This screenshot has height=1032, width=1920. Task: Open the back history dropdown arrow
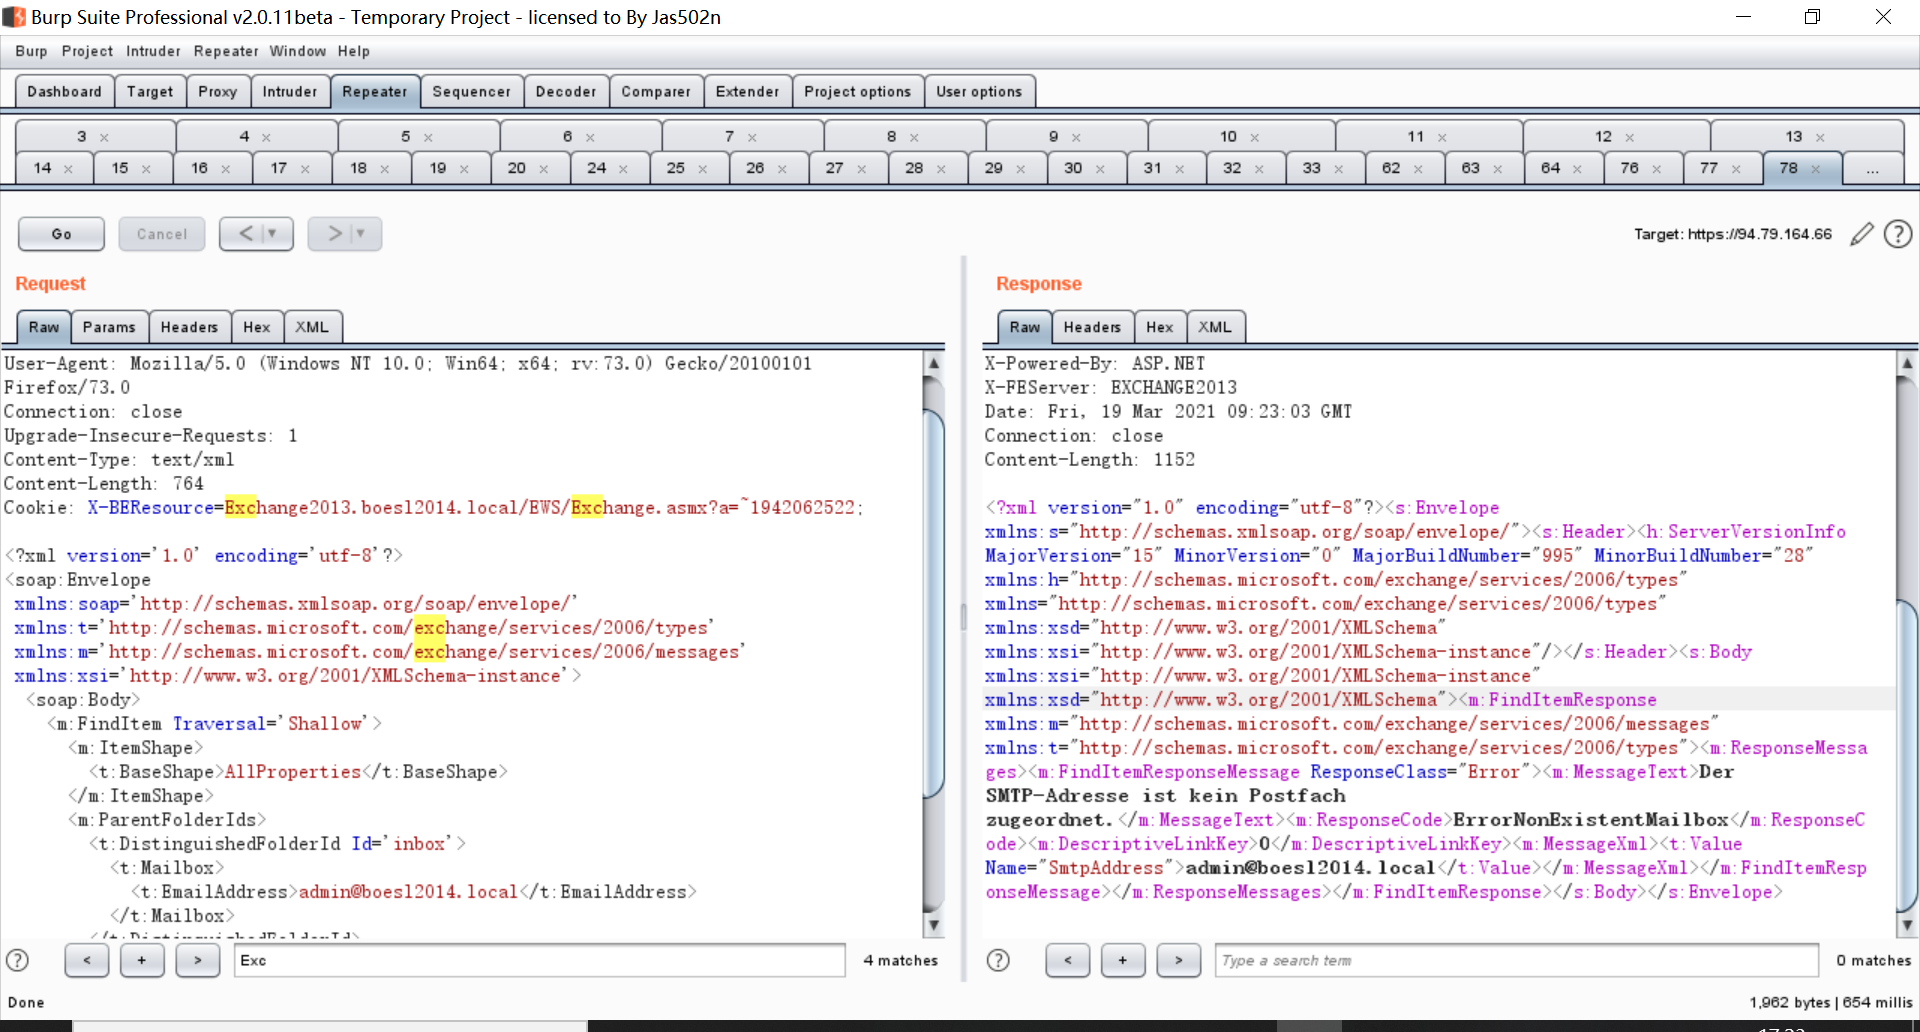pos(272,233)
